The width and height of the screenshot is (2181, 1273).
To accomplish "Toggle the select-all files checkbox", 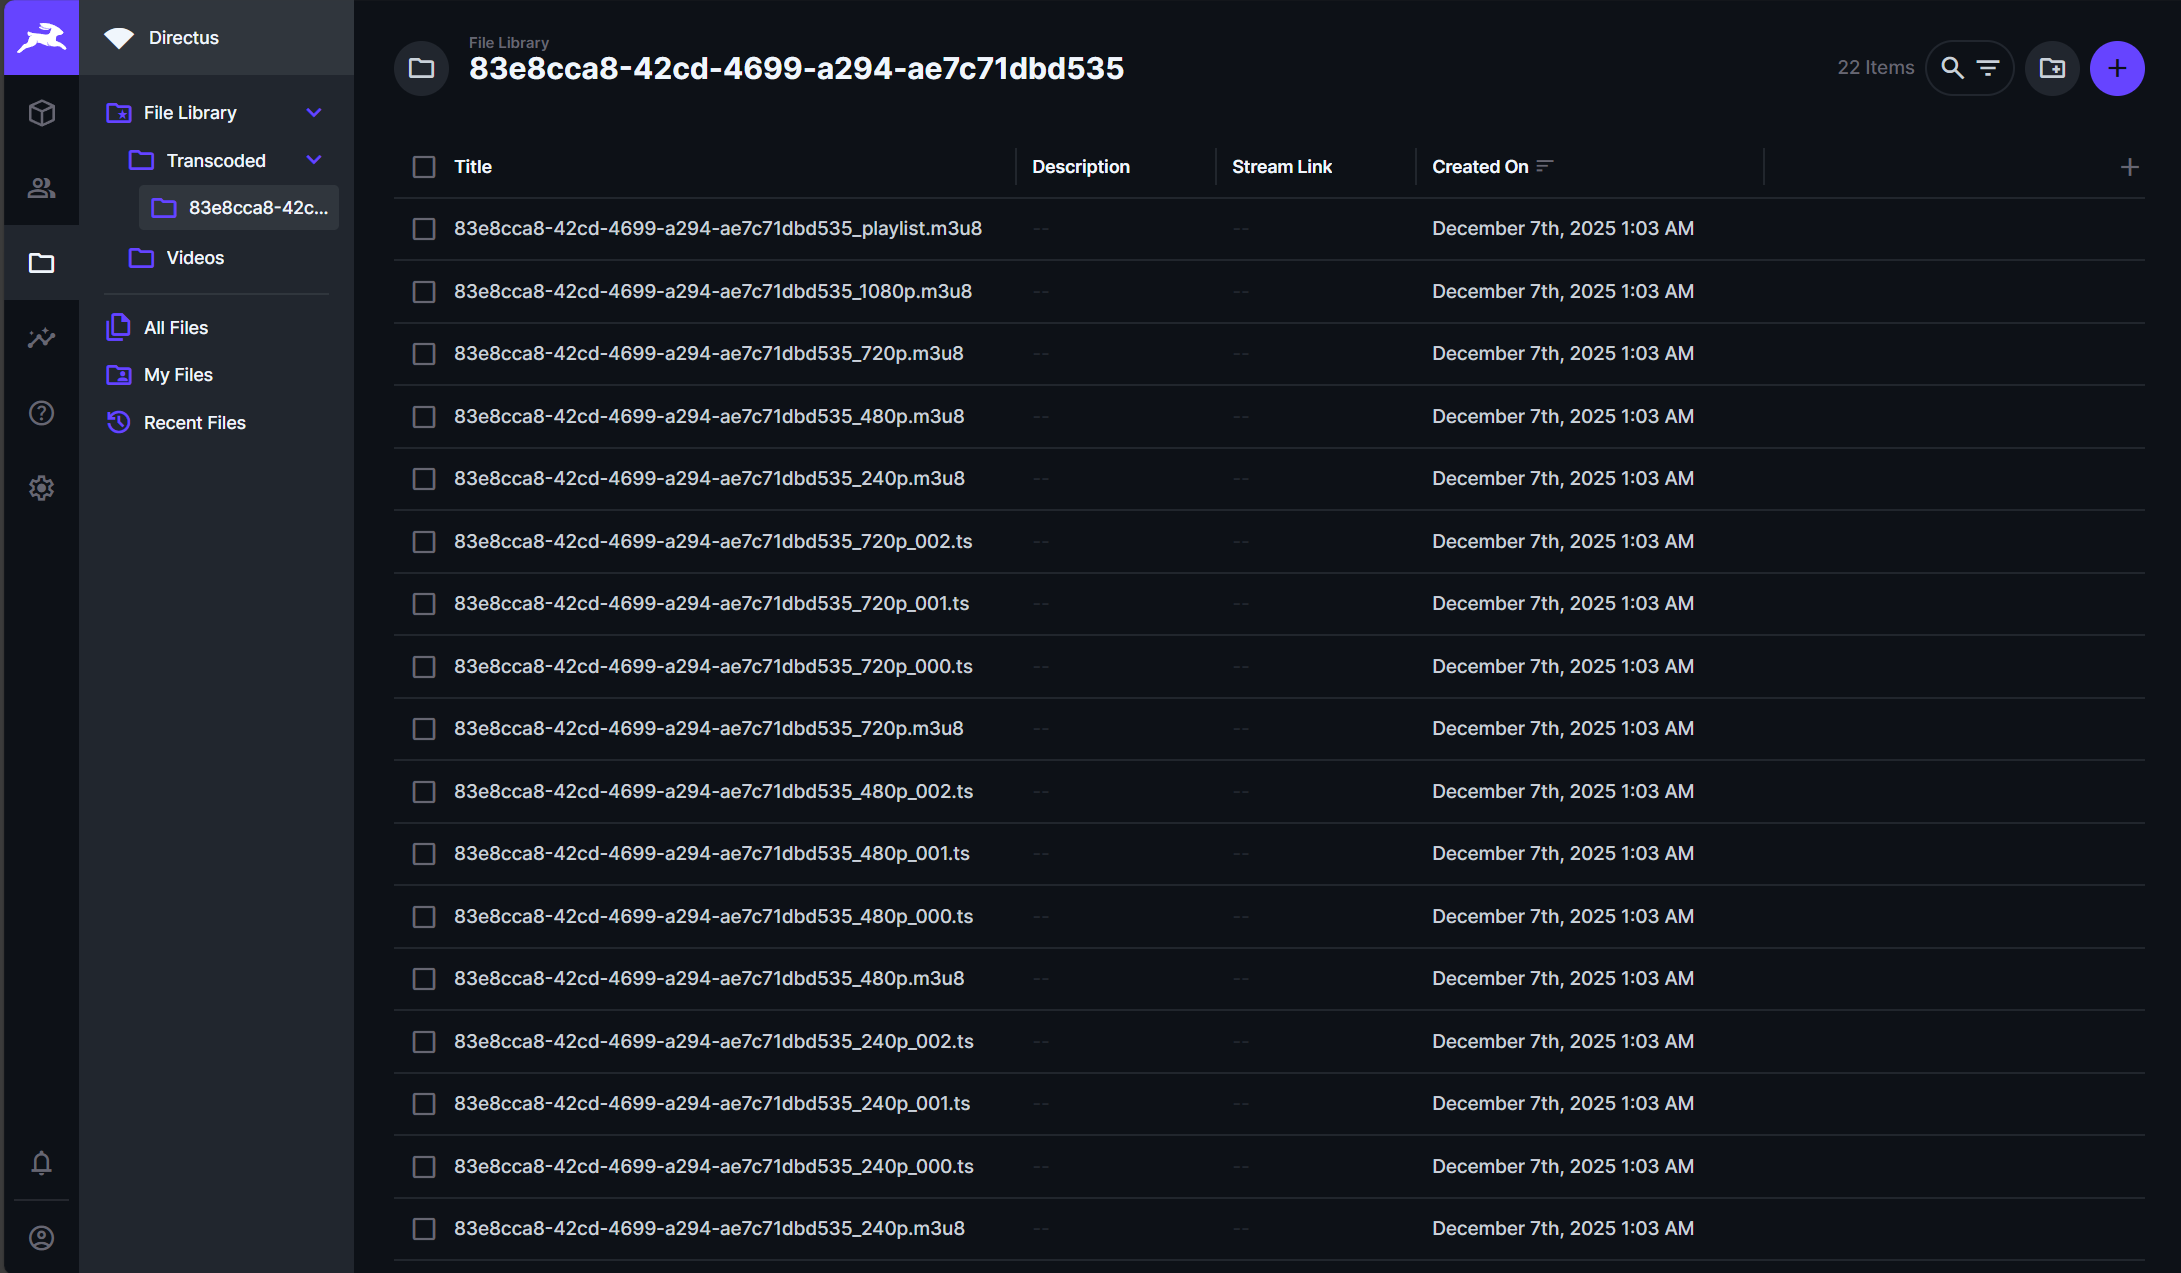I will tap(423, 167).
